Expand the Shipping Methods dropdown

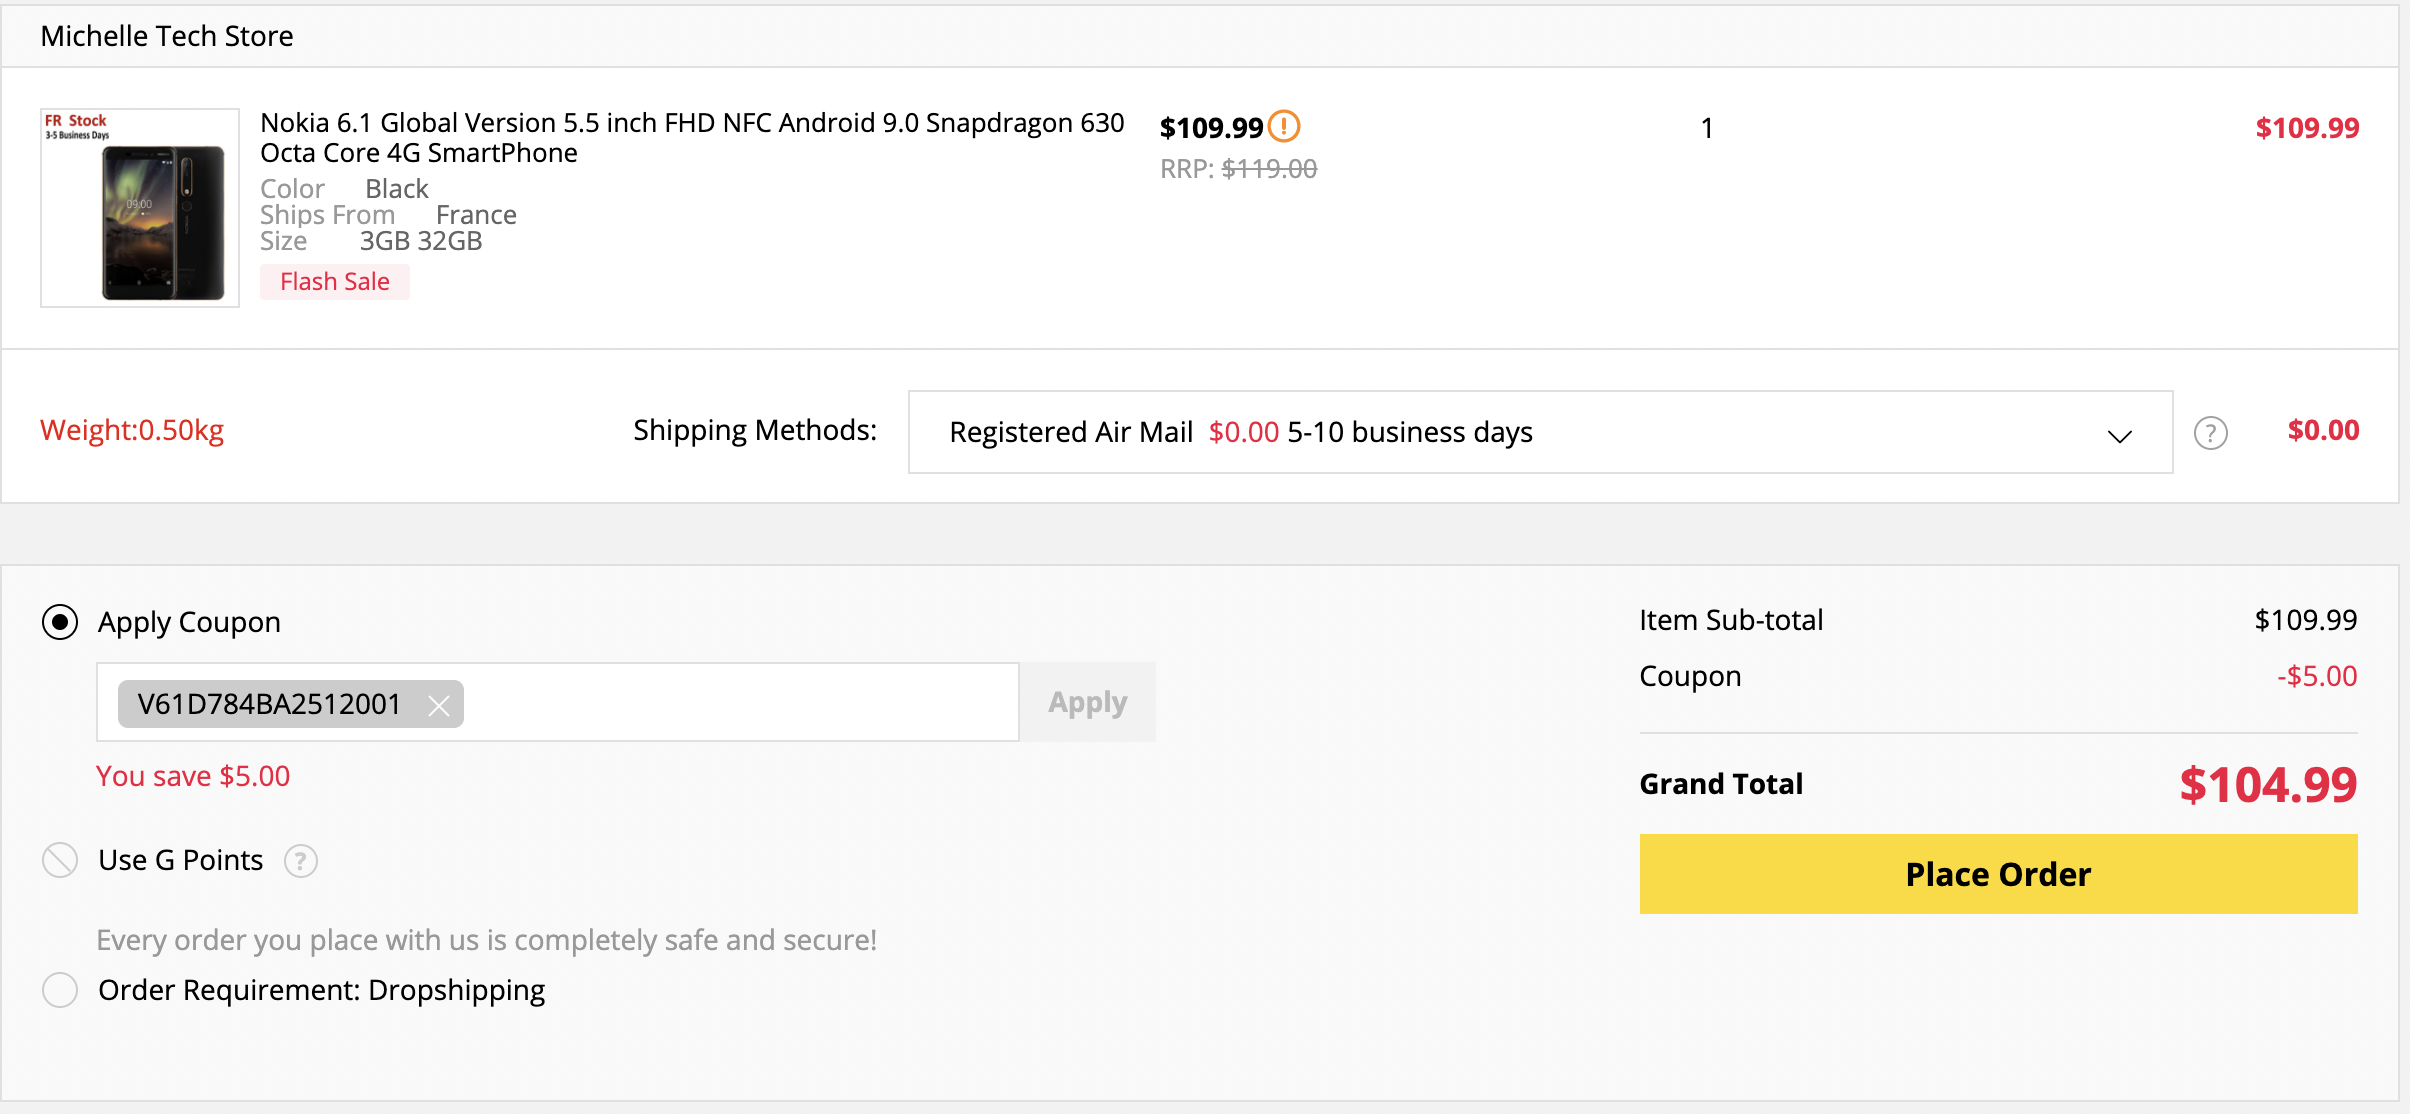pos(1540,432)
